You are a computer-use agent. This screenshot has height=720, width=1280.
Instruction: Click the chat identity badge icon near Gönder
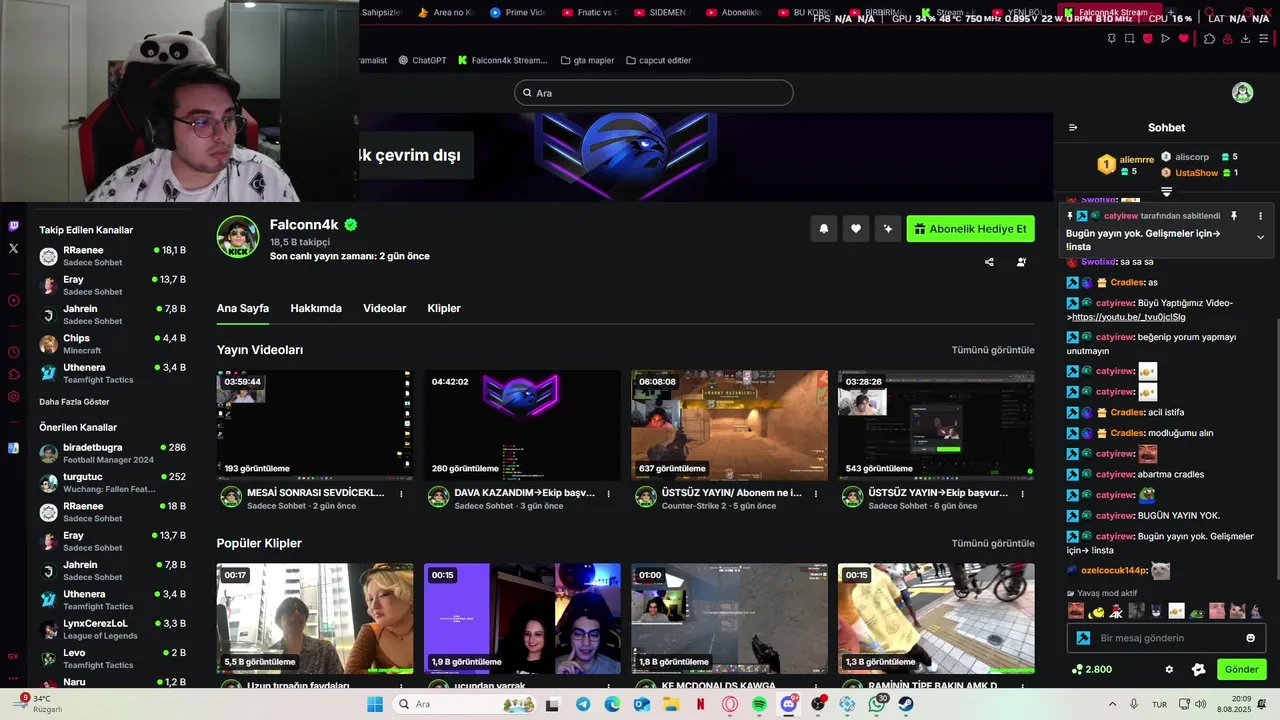coord(1199,669)
